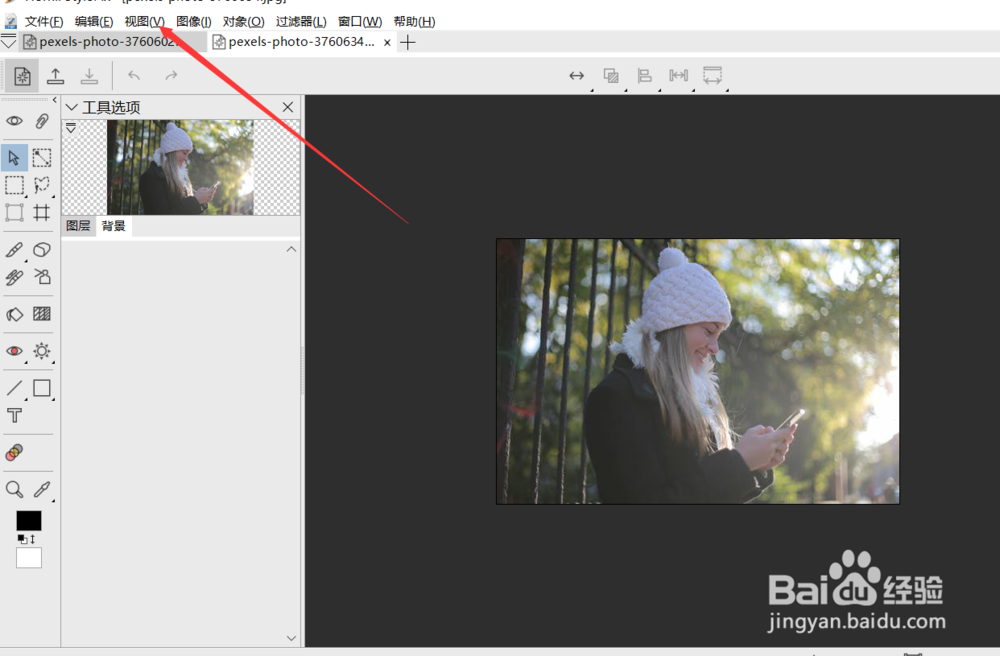Click the redo arrow

click(171, 76)
